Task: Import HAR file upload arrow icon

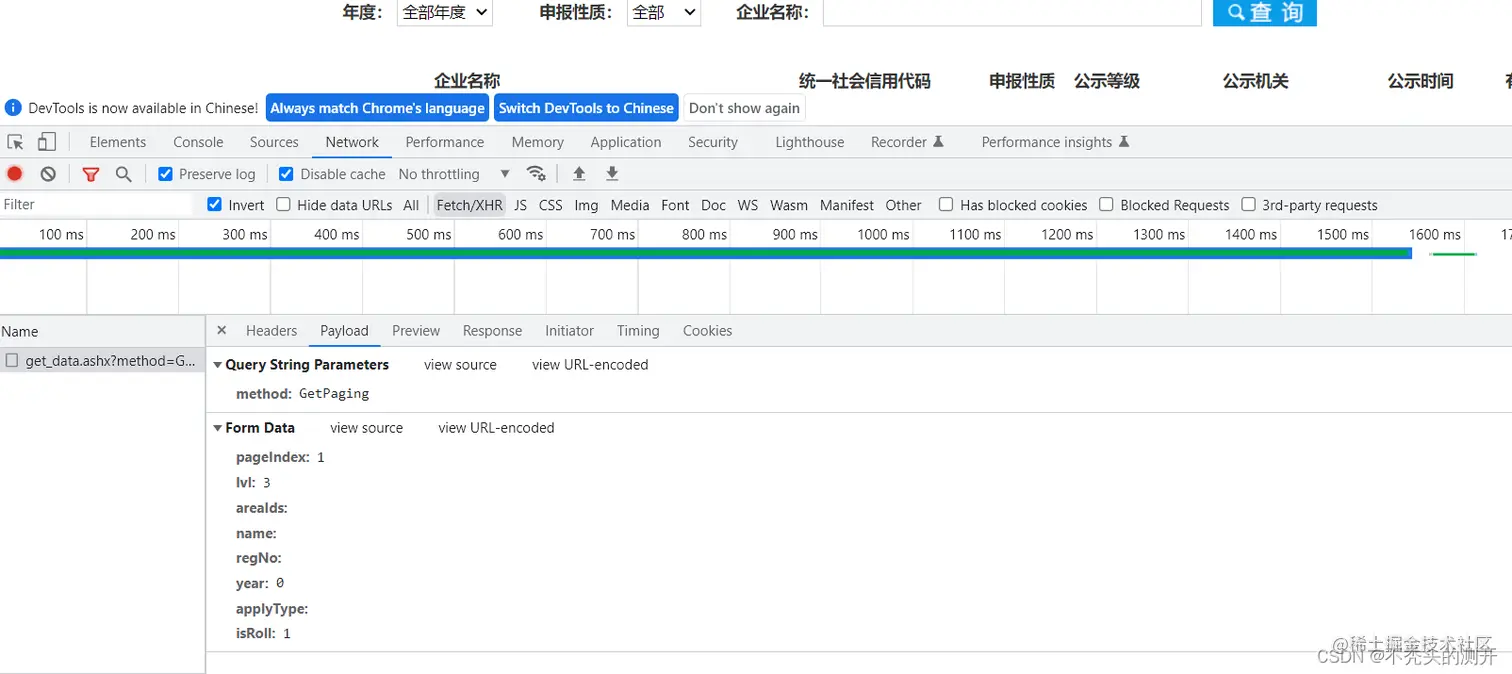Action: 579,174
